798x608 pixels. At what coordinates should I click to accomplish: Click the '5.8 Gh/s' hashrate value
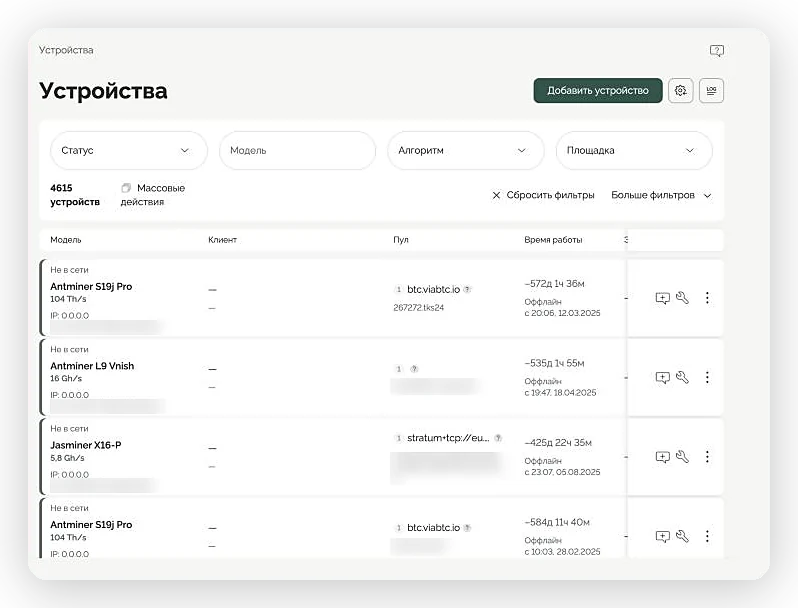[67, 458]
